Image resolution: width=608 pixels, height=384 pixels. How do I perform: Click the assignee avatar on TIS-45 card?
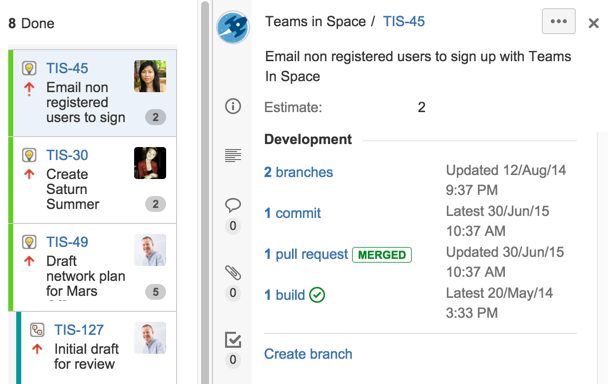click(150, 76)
